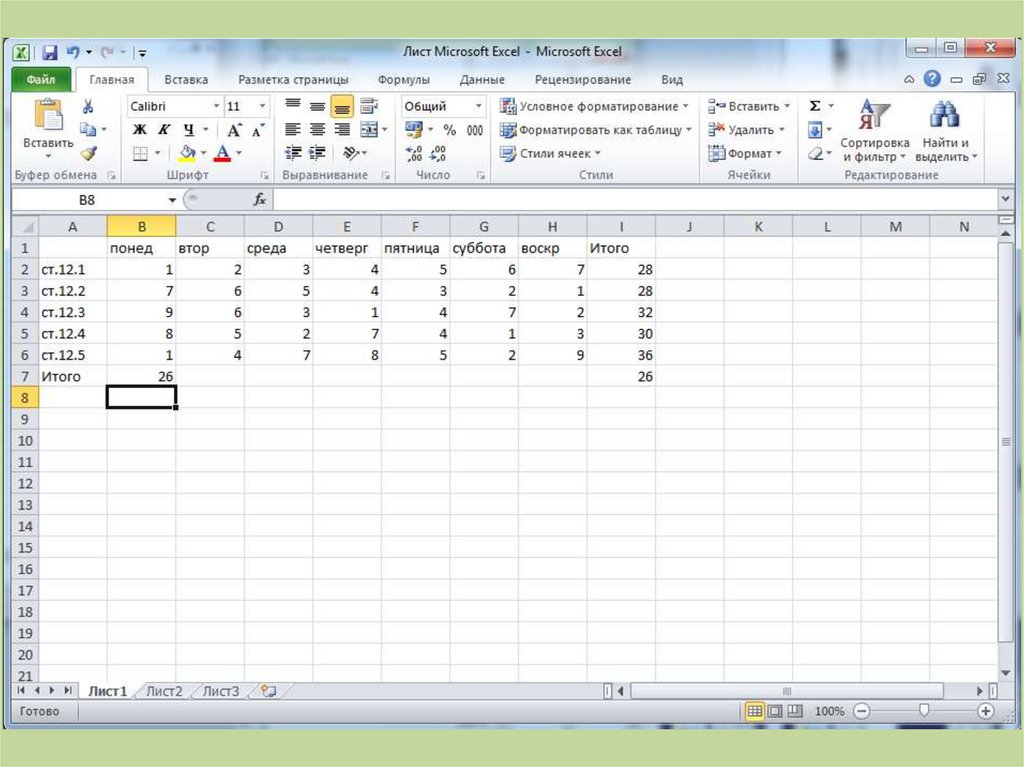Screen dimensions: 1024x767
Task: Toggle italic formatting (К)
Action: (x=163, y=130)
